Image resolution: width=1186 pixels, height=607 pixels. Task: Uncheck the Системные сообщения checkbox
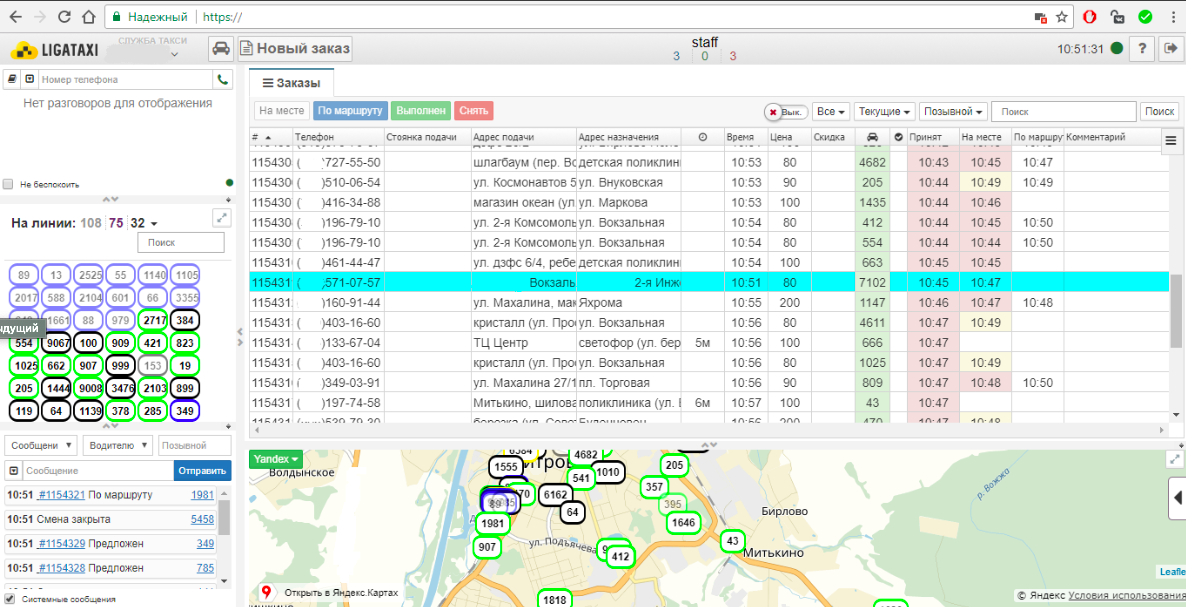[x=9, y=599]
